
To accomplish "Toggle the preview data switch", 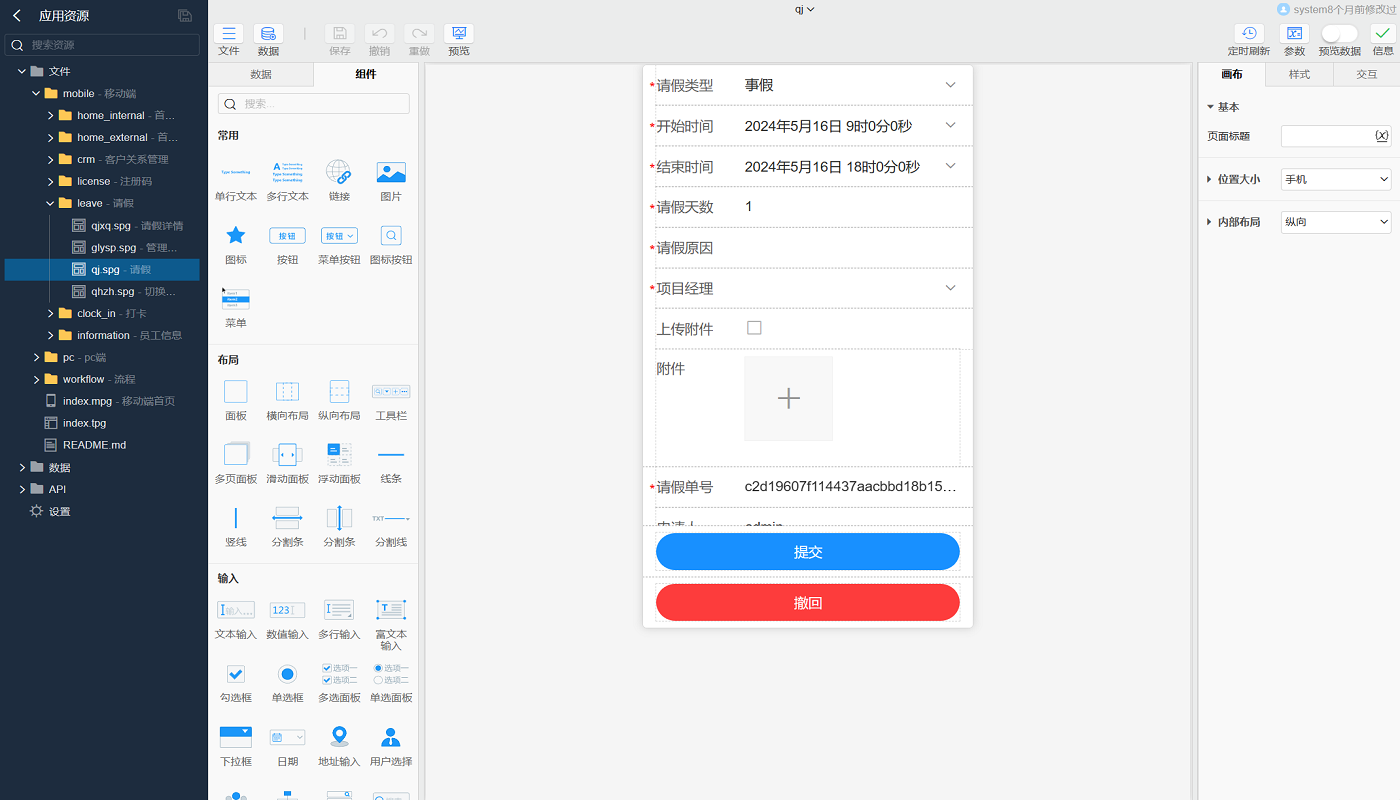I will click(x=1339, y=34).
